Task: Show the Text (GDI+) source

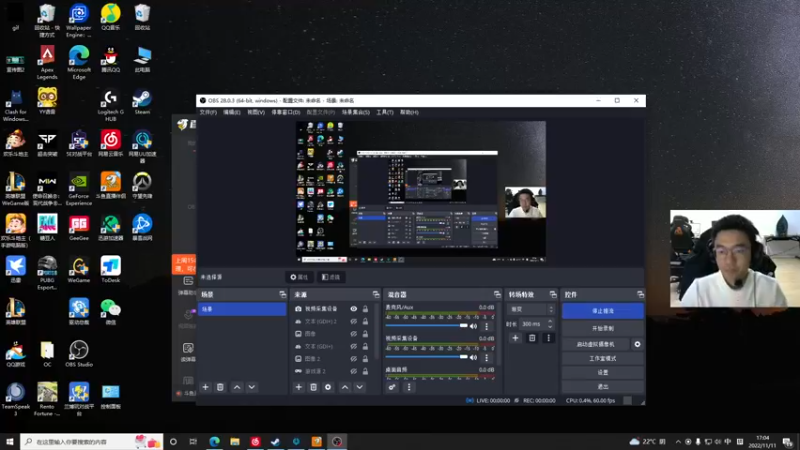Action: click(x=354, y=346)
